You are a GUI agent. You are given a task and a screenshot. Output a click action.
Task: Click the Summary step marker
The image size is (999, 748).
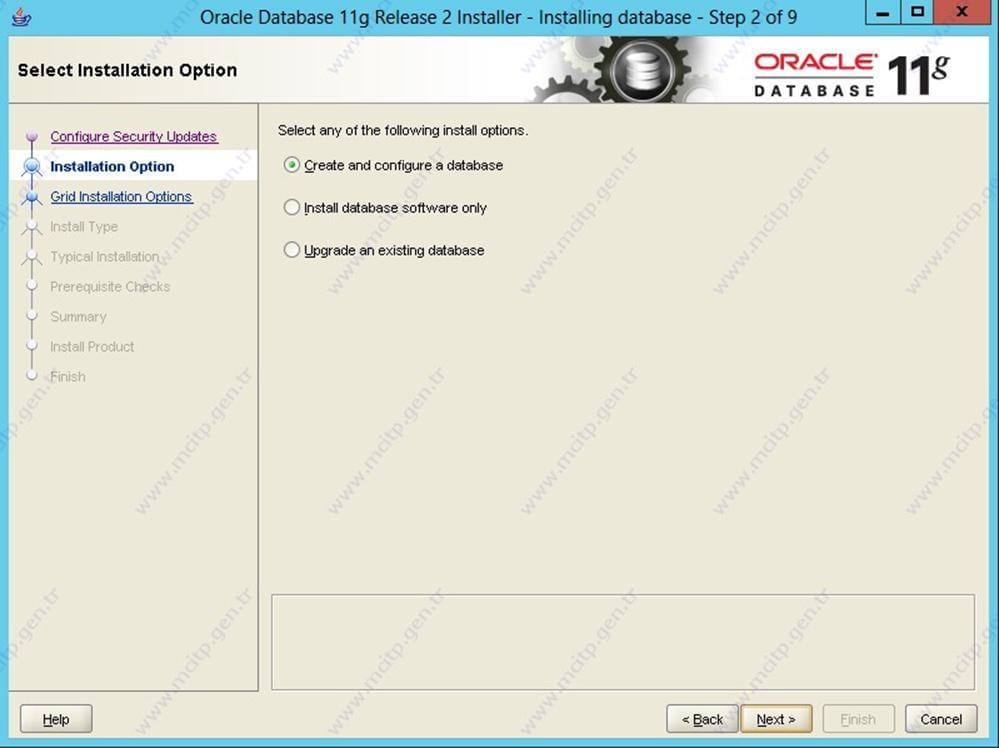(x=31, y=316)
